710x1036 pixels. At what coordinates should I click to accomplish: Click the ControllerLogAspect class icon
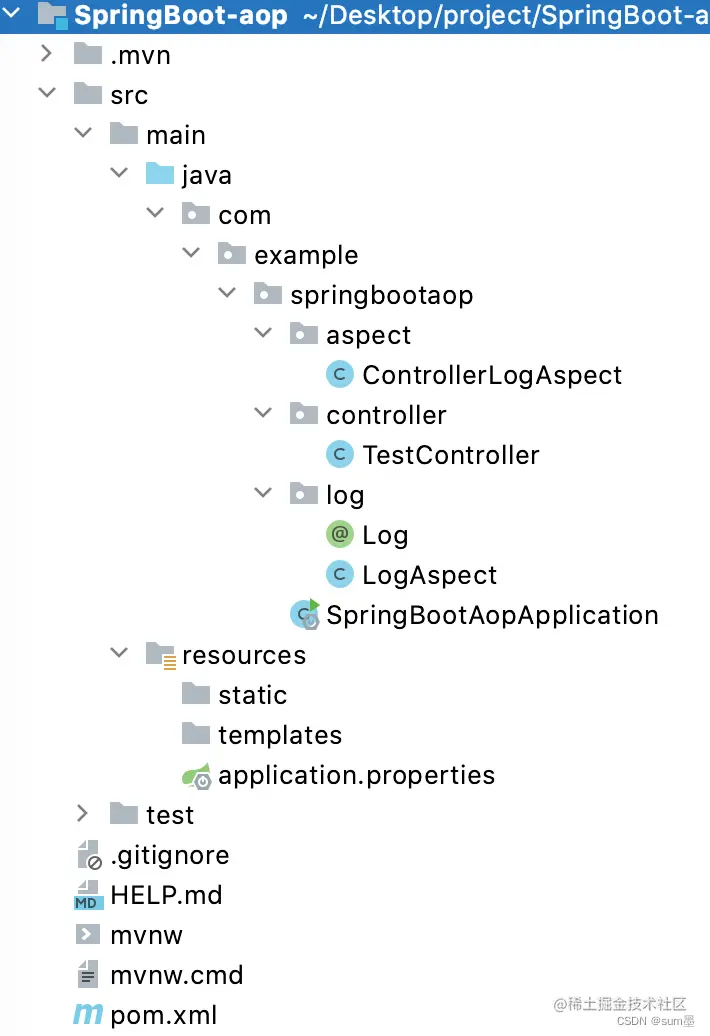click(x=340, y=375)
